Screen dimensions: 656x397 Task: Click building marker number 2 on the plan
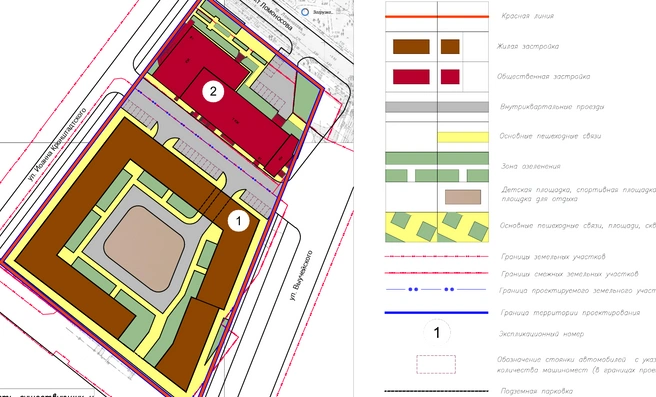click(x=213, y=91)
